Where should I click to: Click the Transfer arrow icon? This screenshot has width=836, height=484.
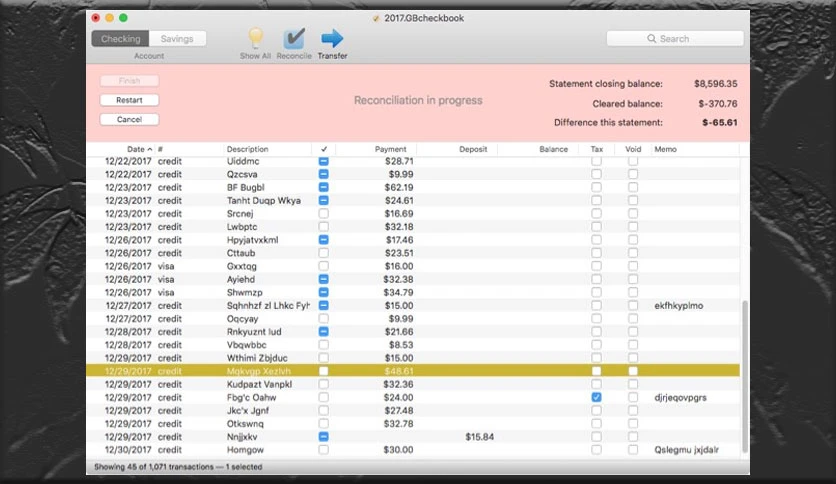(x=332, y=38)
